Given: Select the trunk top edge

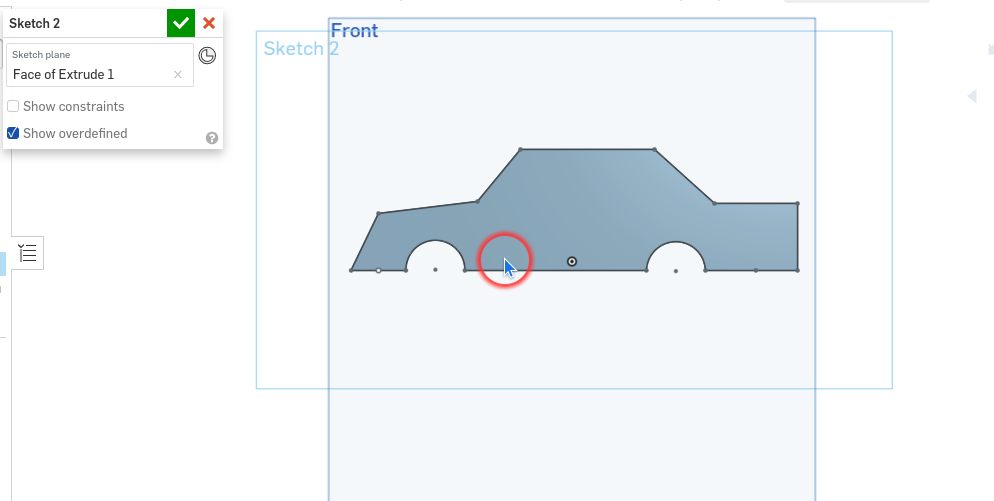Looking at the screenshot, I should (x=756, y=204).
